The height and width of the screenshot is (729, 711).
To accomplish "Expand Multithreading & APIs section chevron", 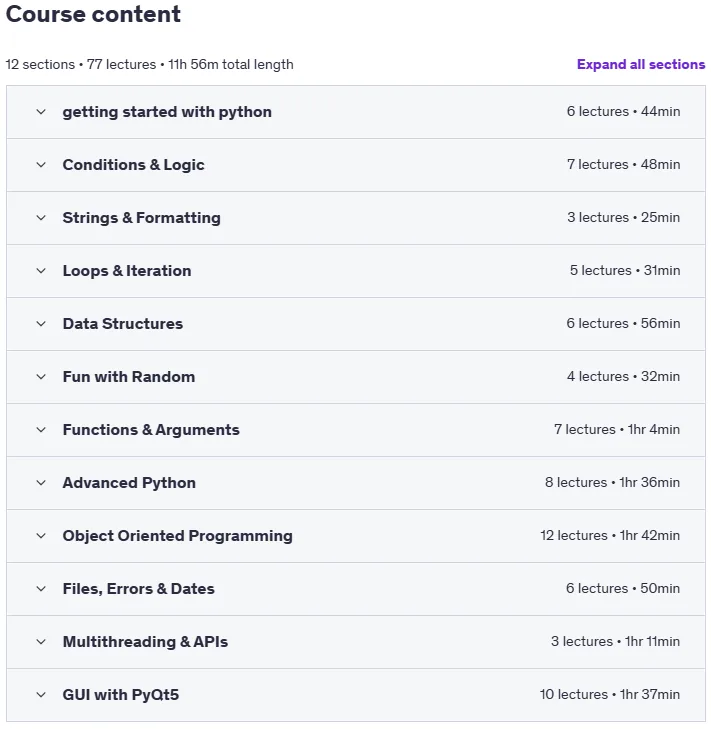I will 41,642.
